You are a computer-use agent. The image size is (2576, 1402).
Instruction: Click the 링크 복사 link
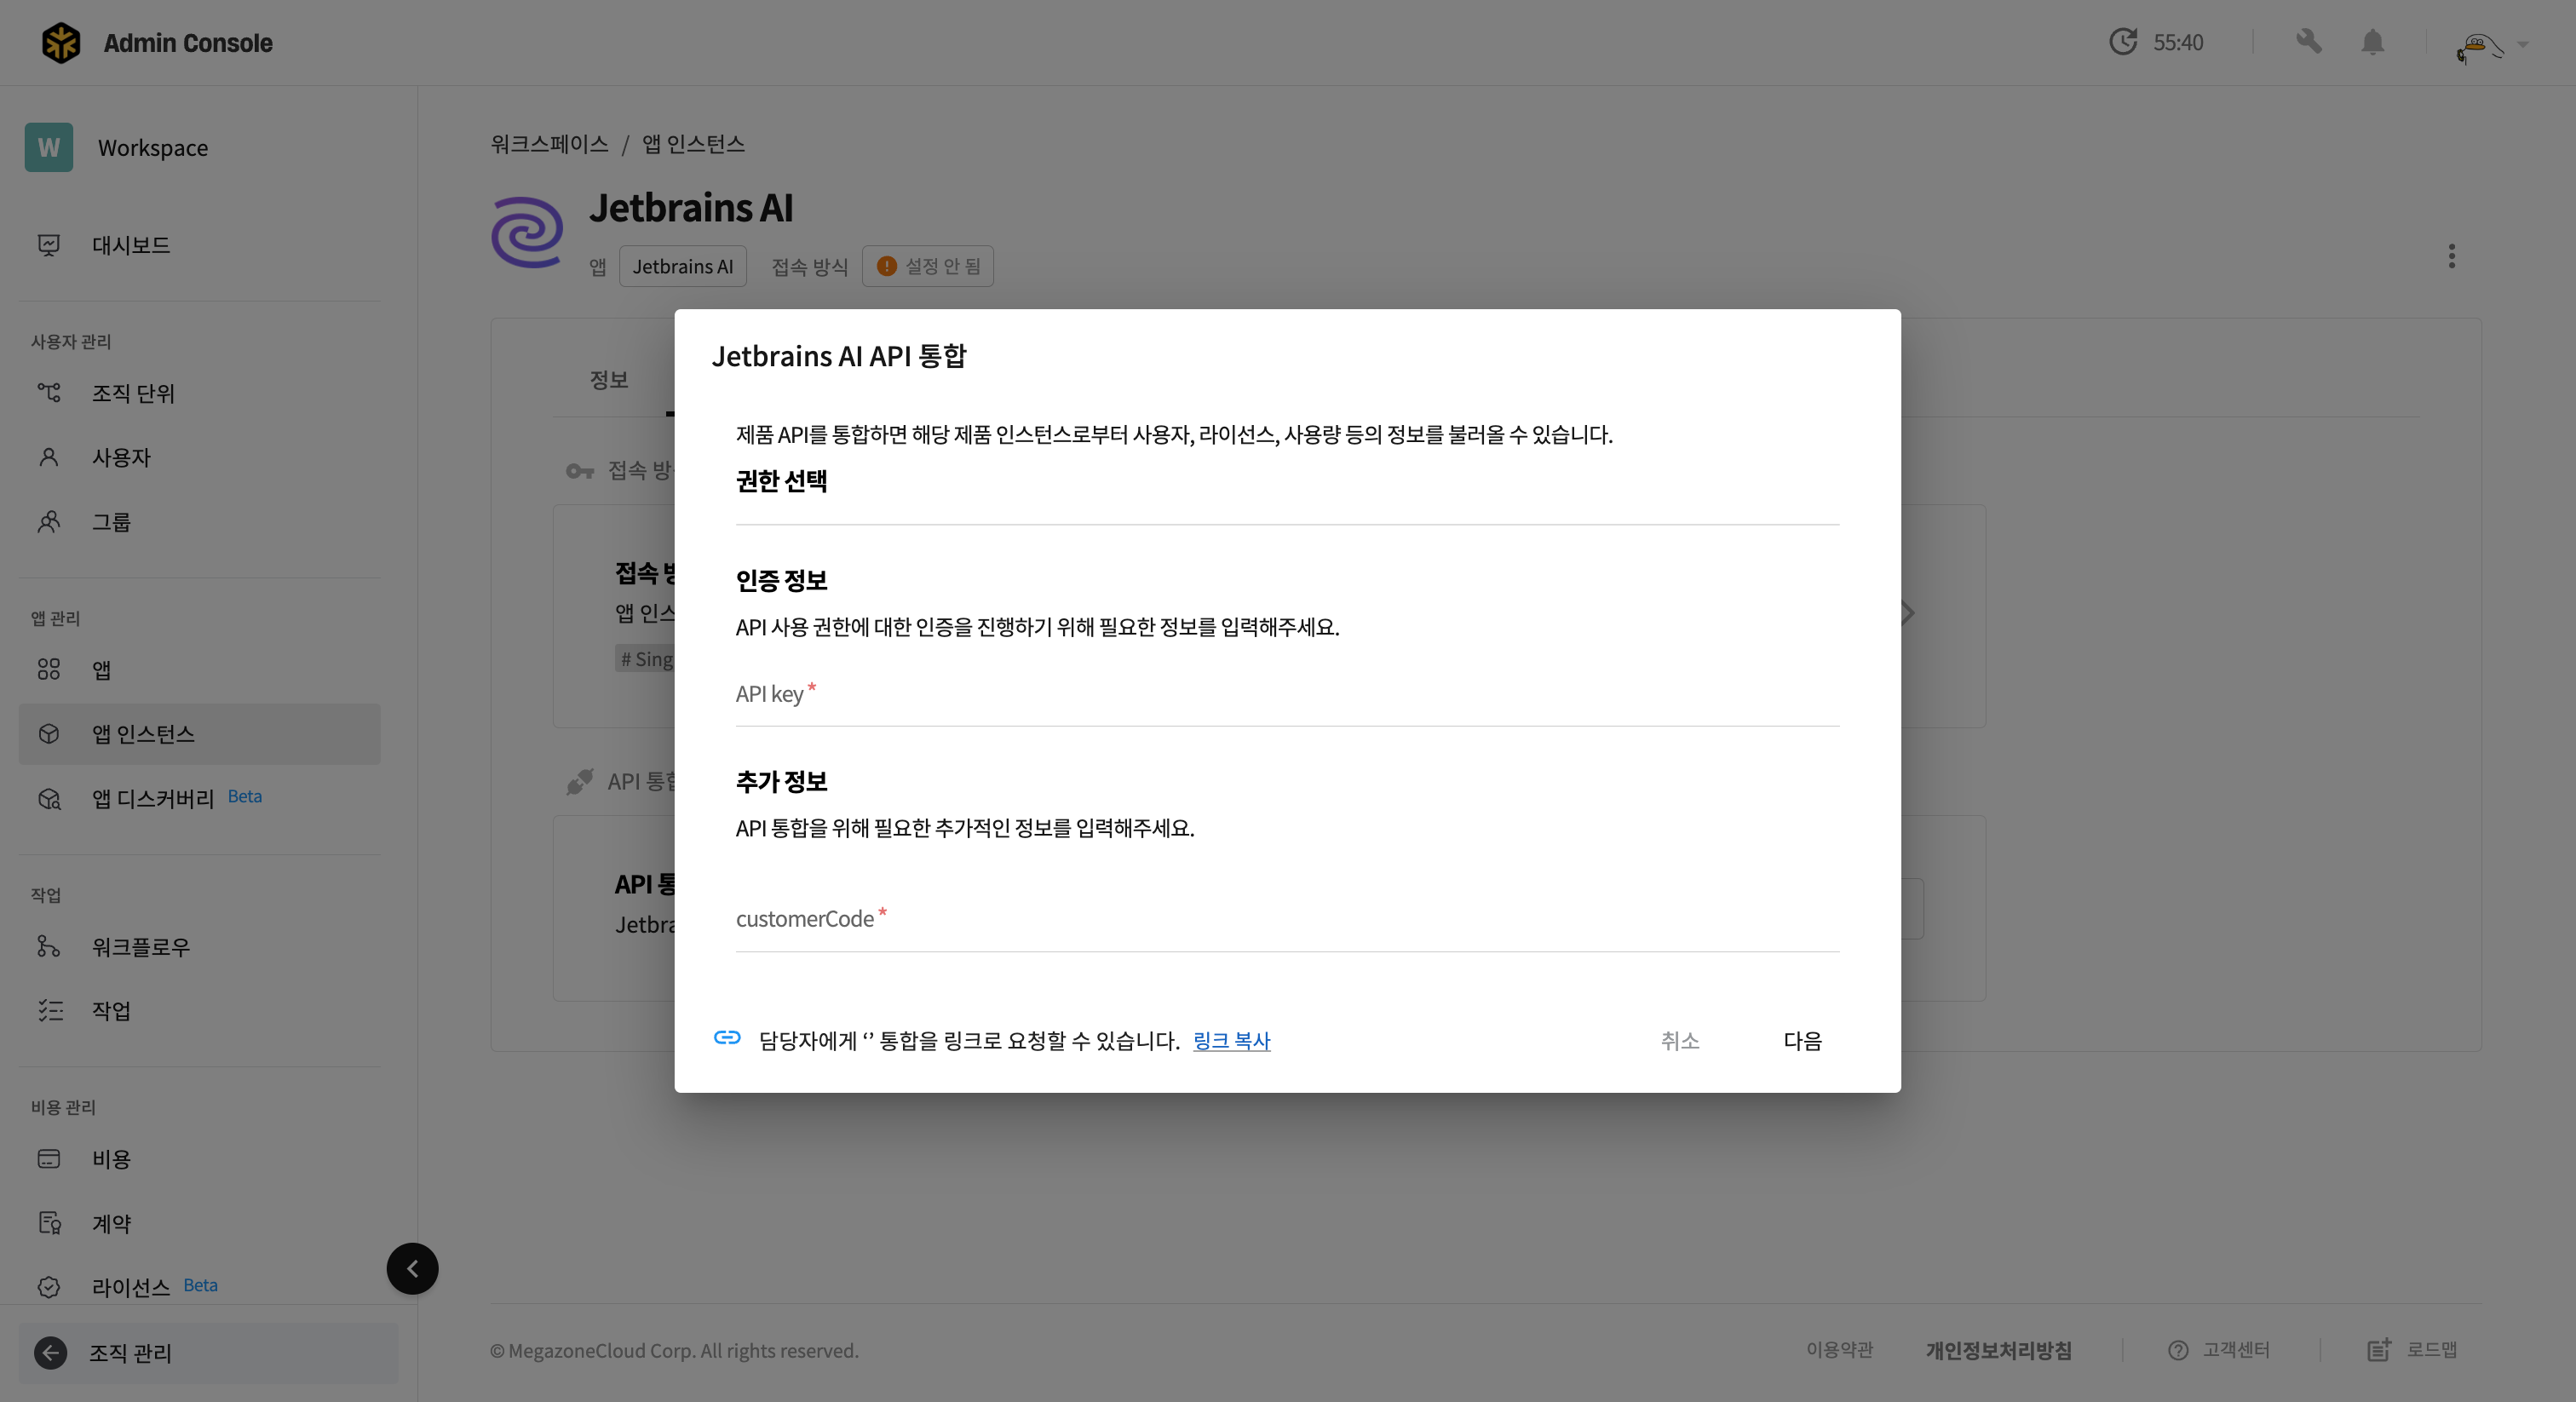1231,1041
